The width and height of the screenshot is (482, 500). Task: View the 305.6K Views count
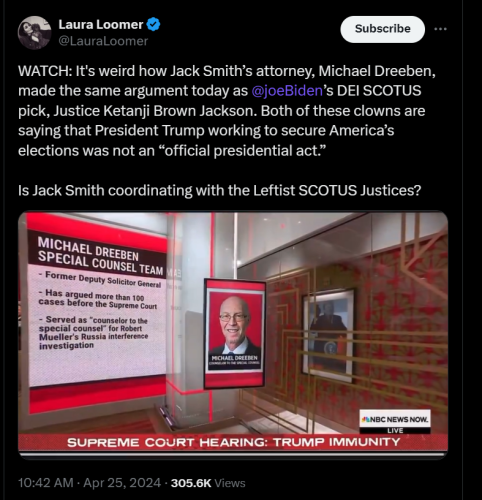click(x=208, y=483)
